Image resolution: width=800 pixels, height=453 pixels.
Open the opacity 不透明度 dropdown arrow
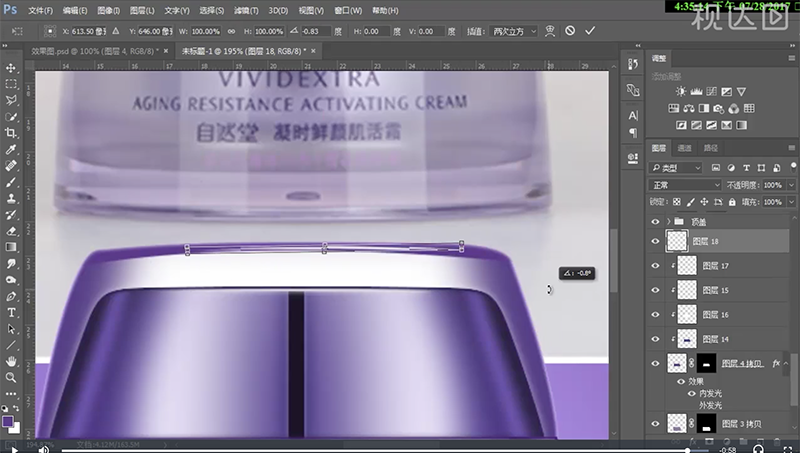click(x=791, y=185)
